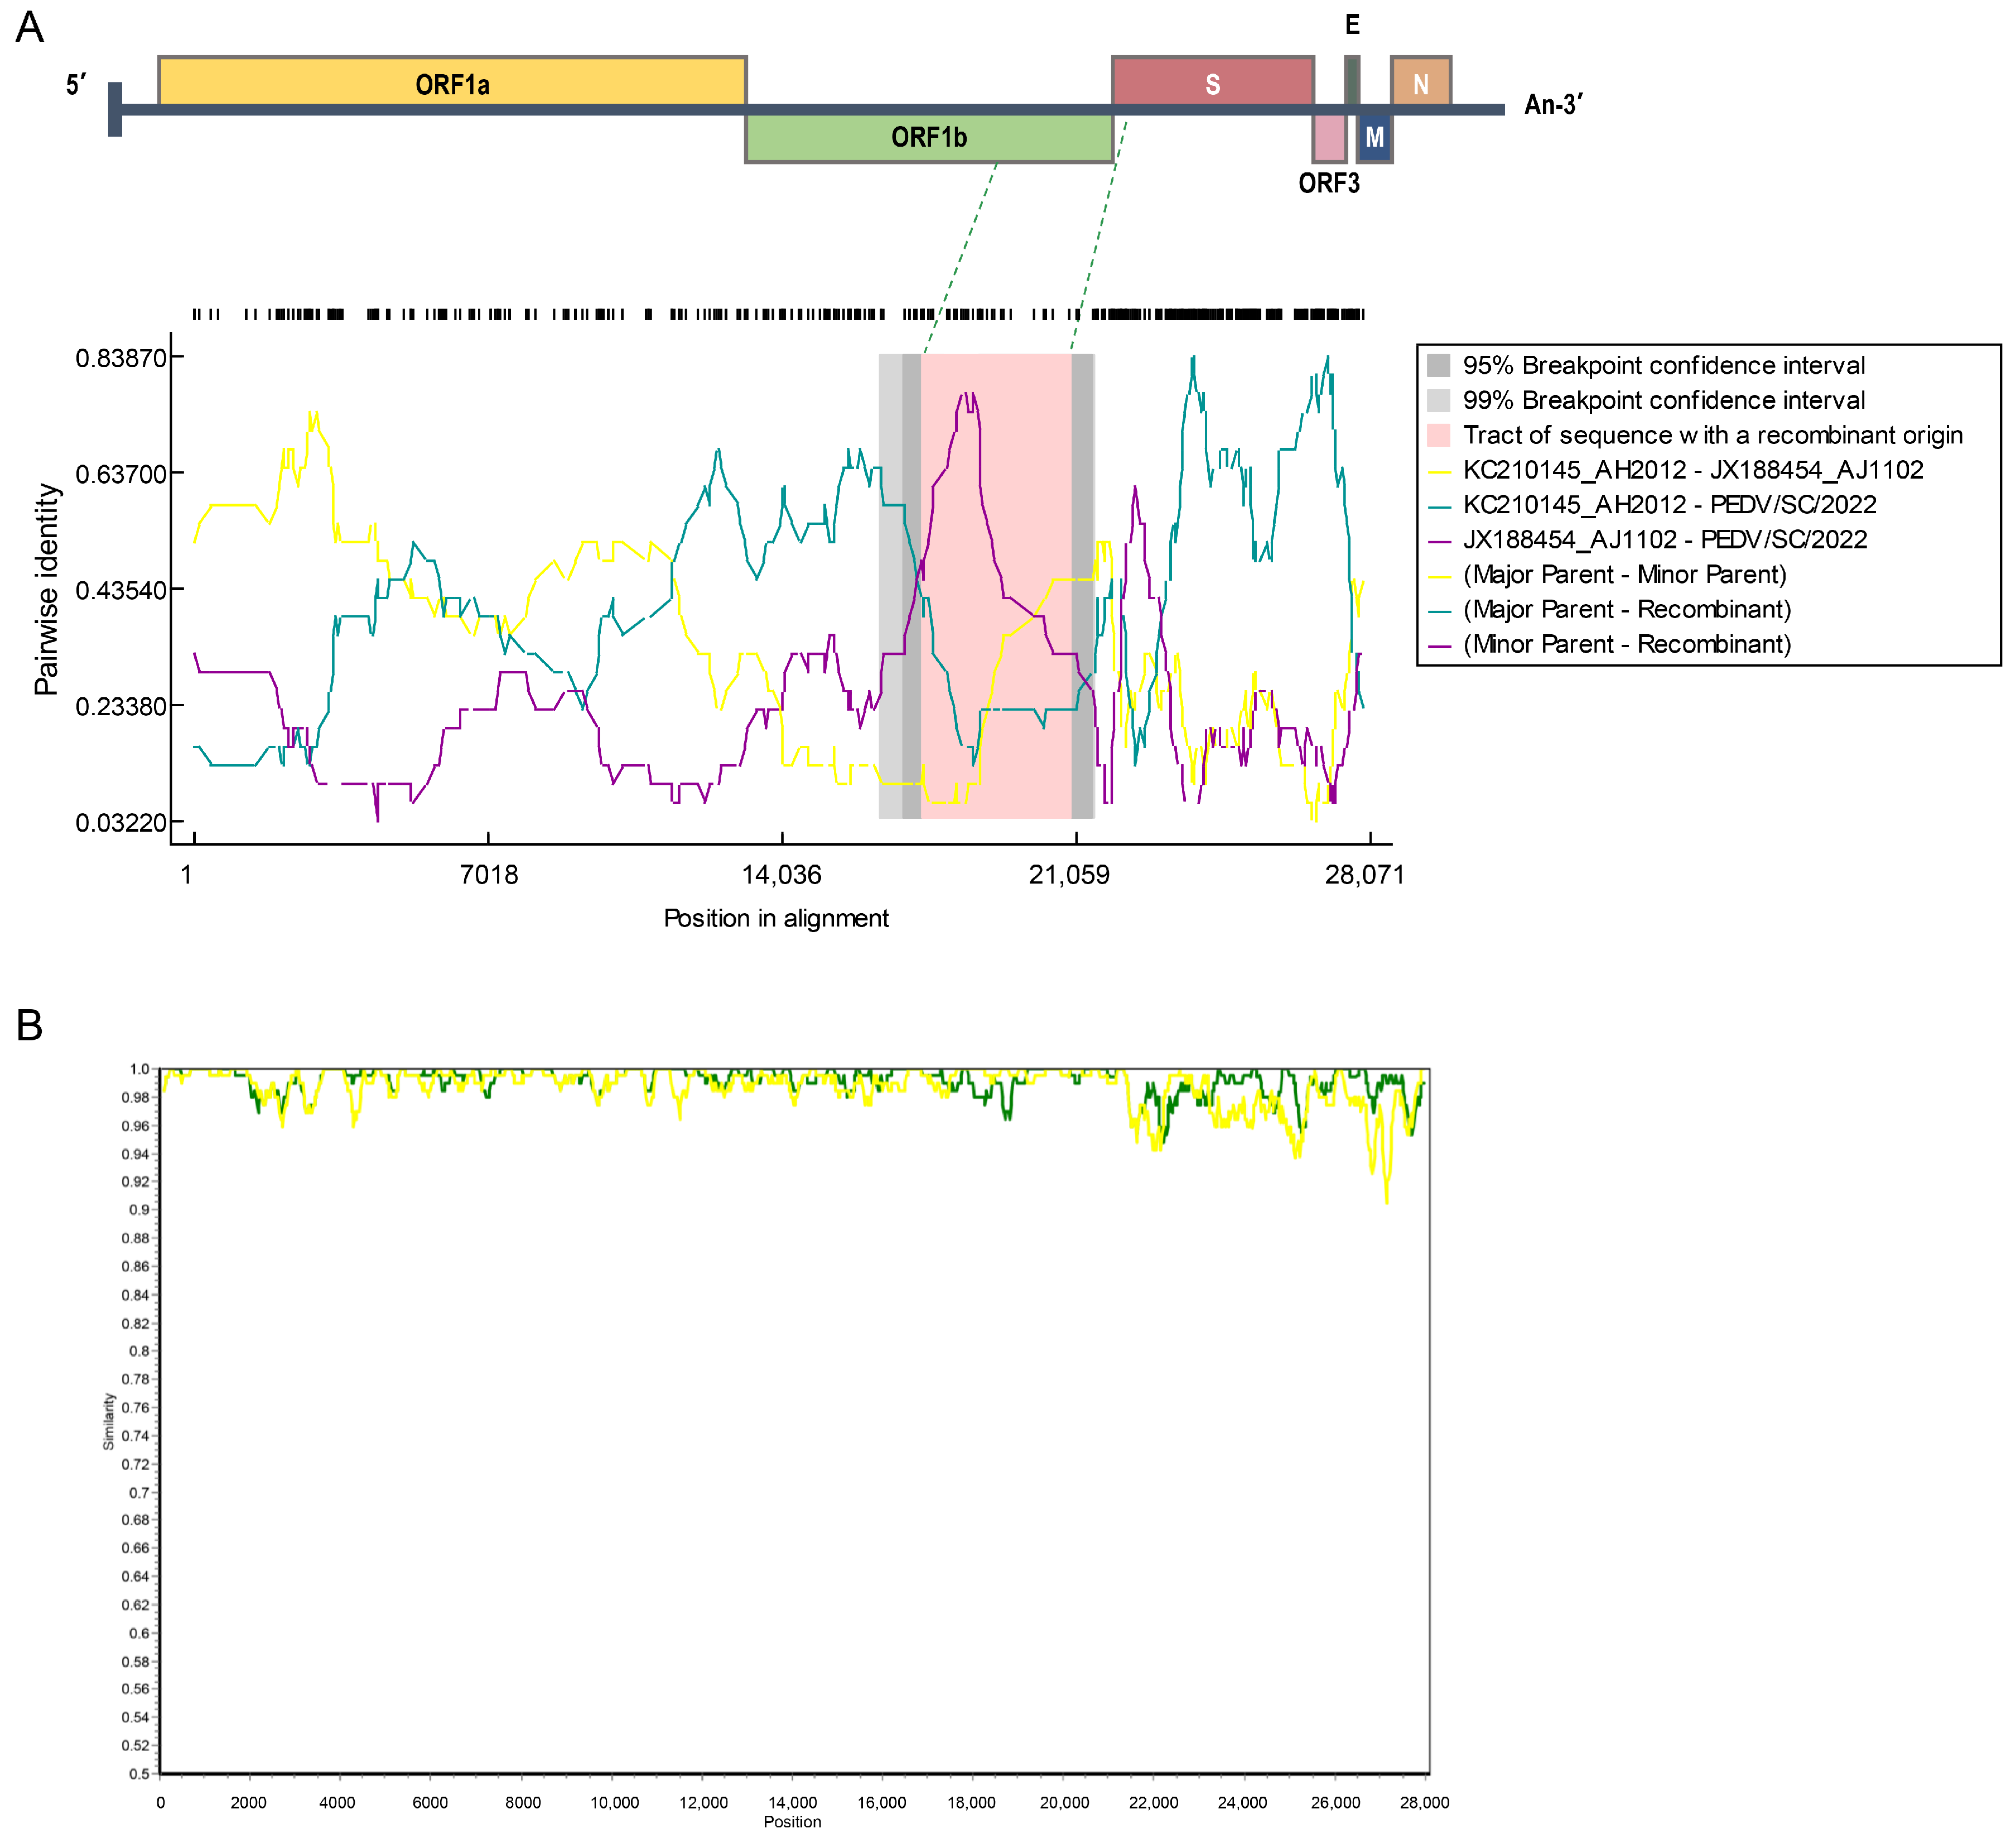Image resolution: width=2016 pixels, height=1843 pixels.
Task: Click the small E gene box
Action: pos(1352,80)
